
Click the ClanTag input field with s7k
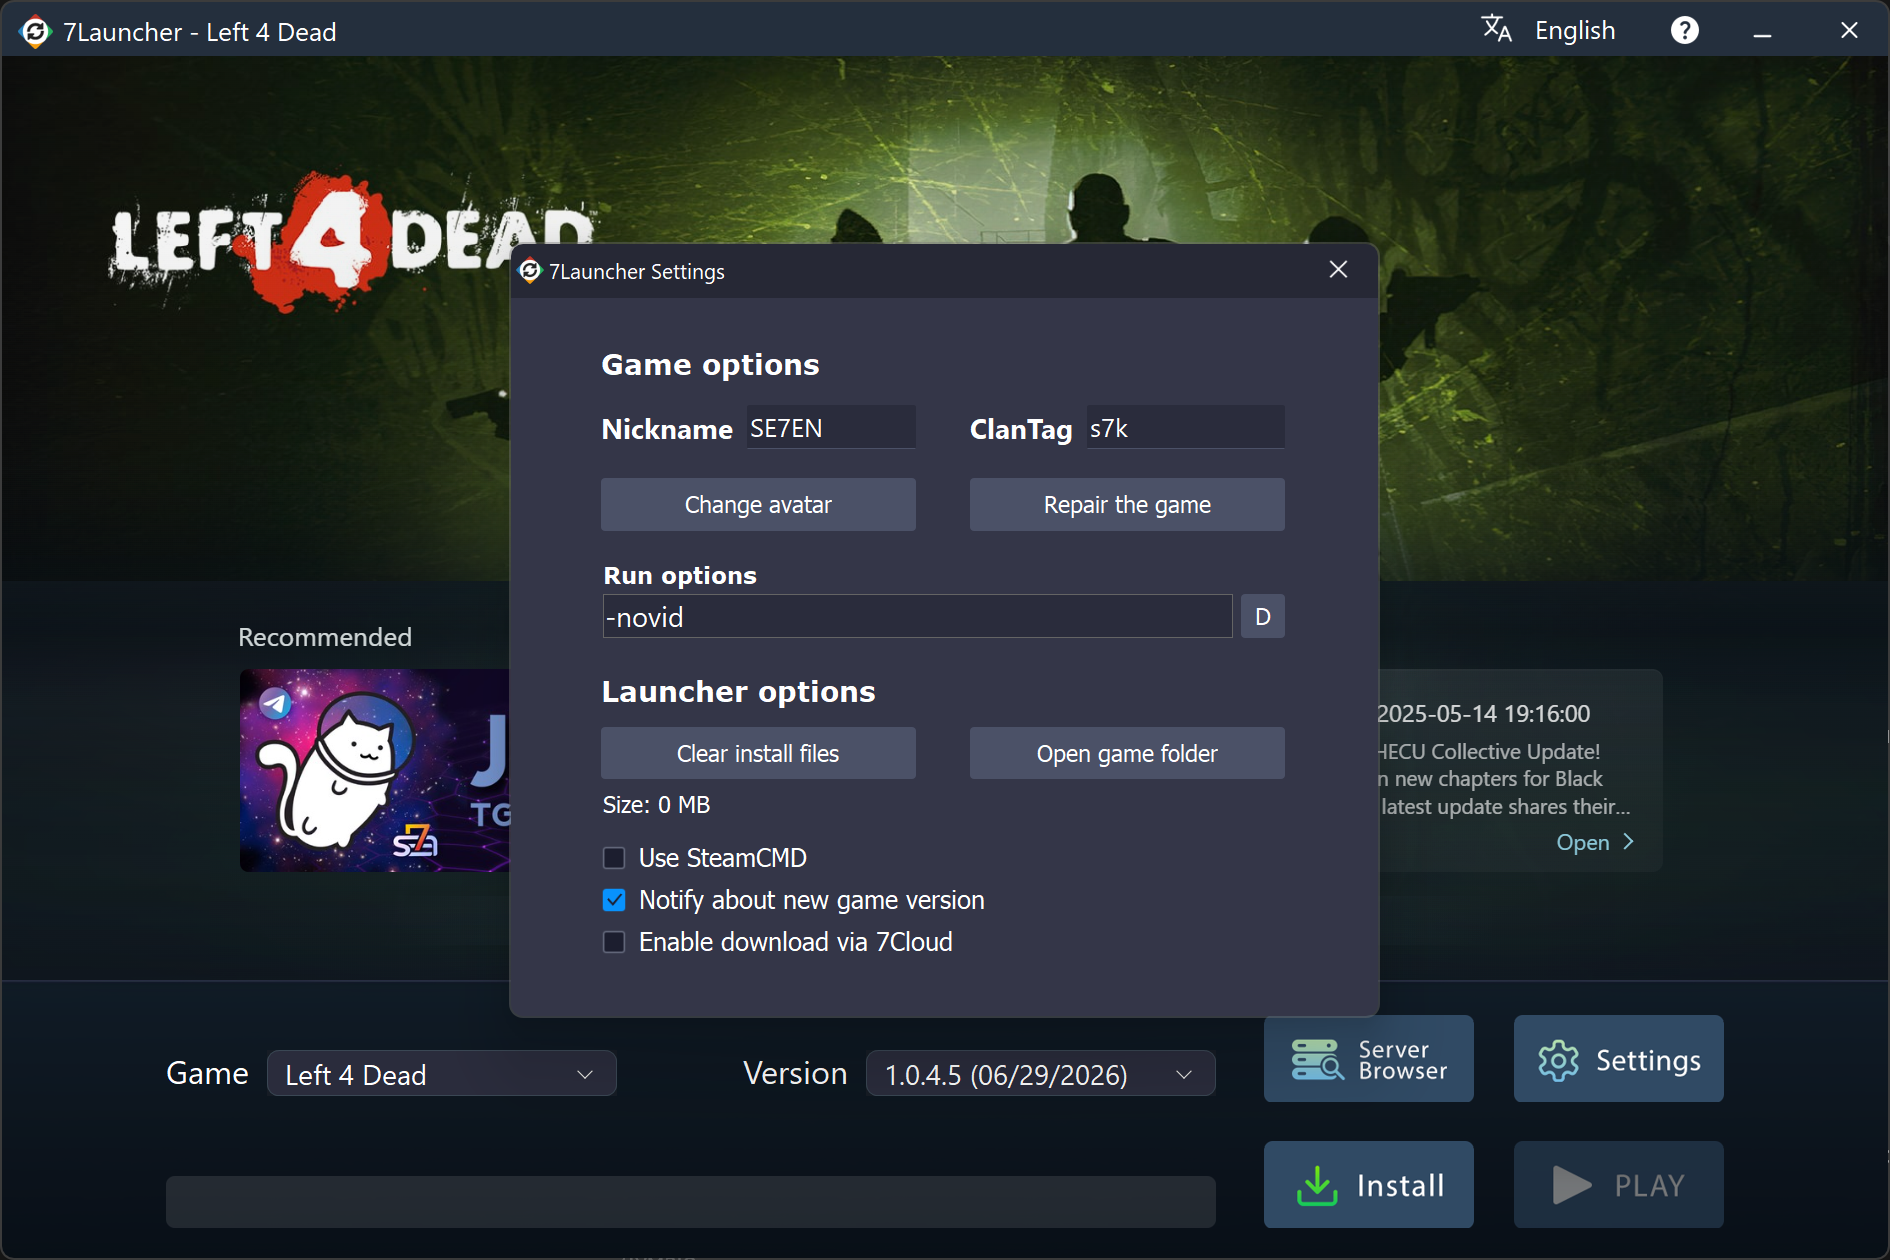(x=1185, y=428)
